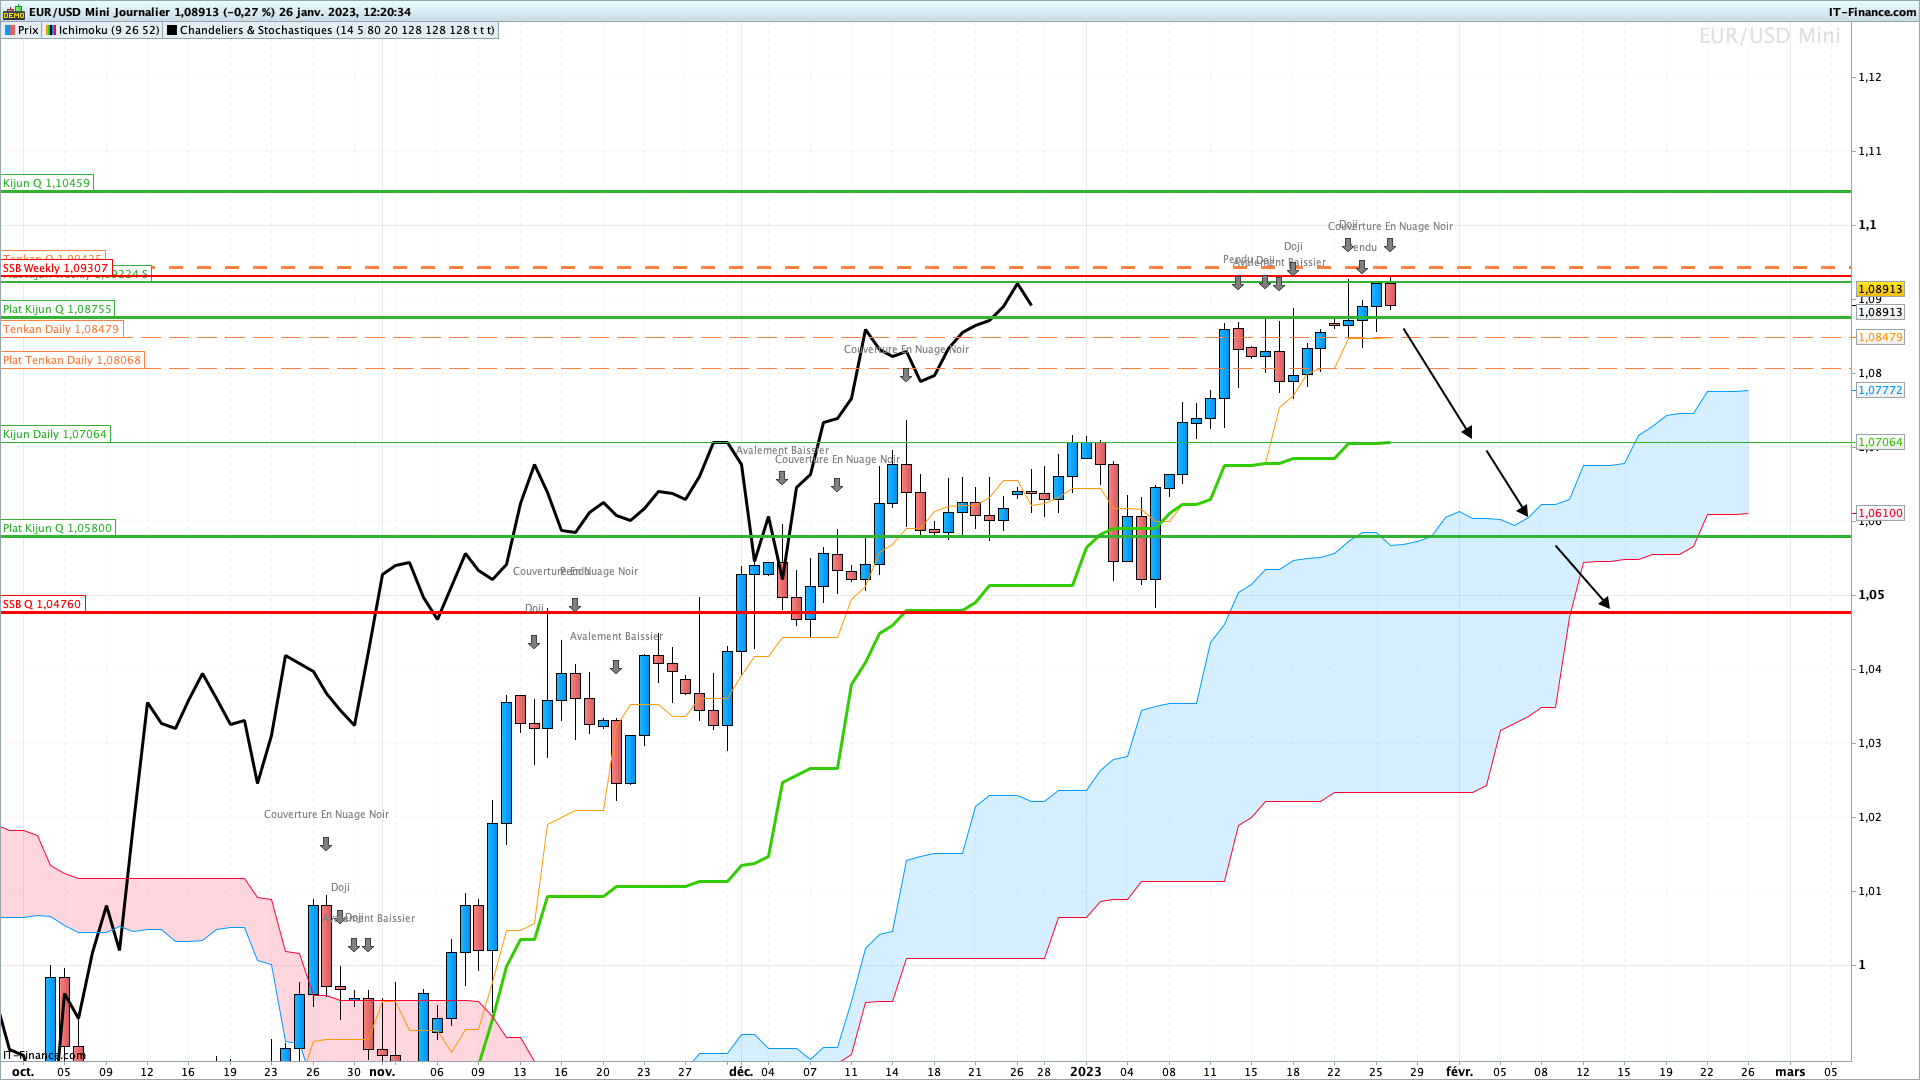Click the October Doji pattern label
1920x1080 pixels.
340,887
